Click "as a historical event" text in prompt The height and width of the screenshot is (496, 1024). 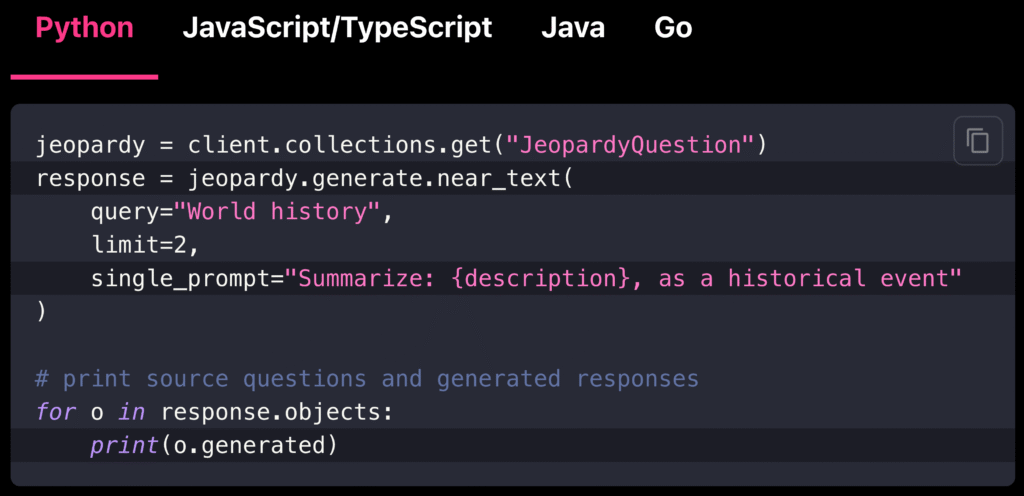(x=808, y=279)
